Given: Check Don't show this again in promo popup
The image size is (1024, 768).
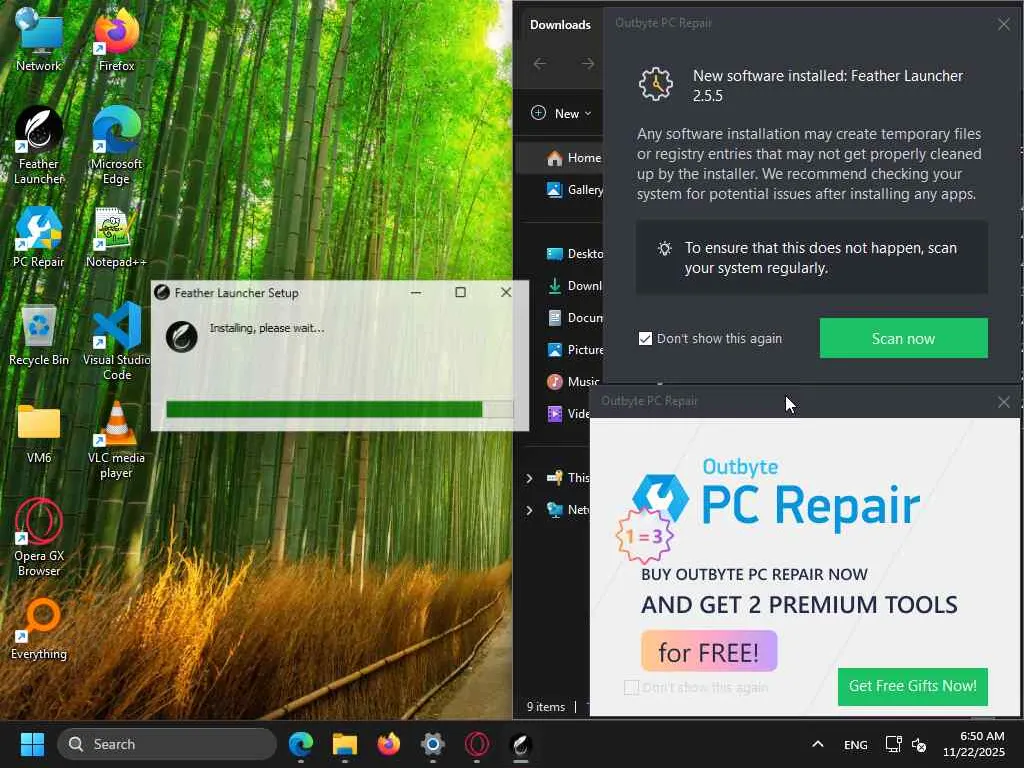Looking at the screenshot, I should 631,687.
